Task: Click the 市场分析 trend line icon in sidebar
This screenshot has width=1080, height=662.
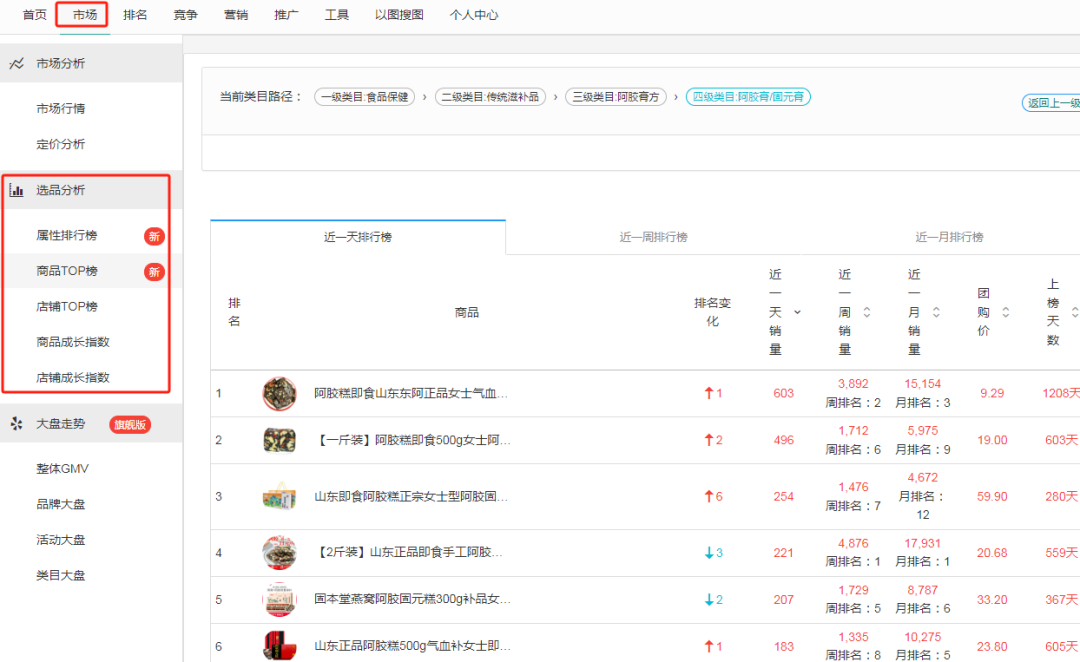Action: [x=17, y=61]
